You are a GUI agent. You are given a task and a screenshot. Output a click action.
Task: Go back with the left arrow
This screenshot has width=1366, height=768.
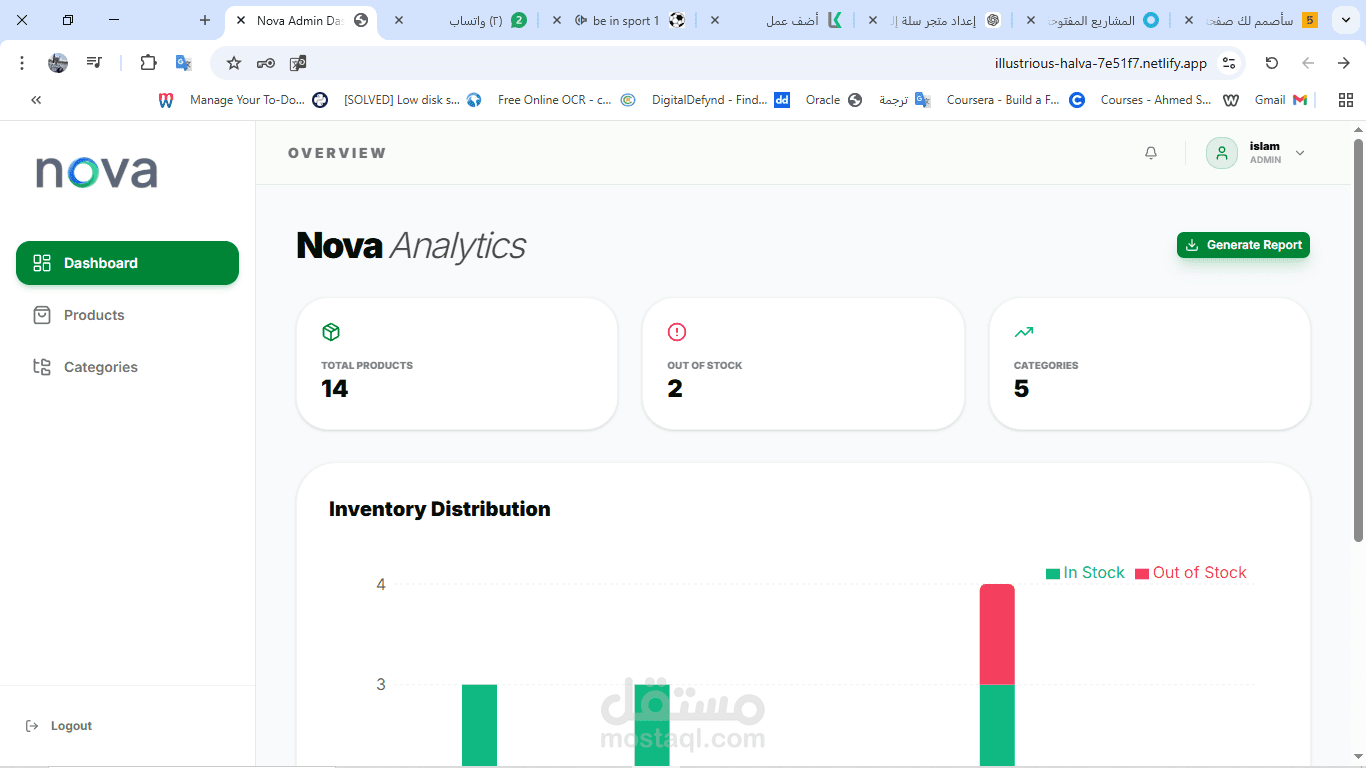[1308, 63]
